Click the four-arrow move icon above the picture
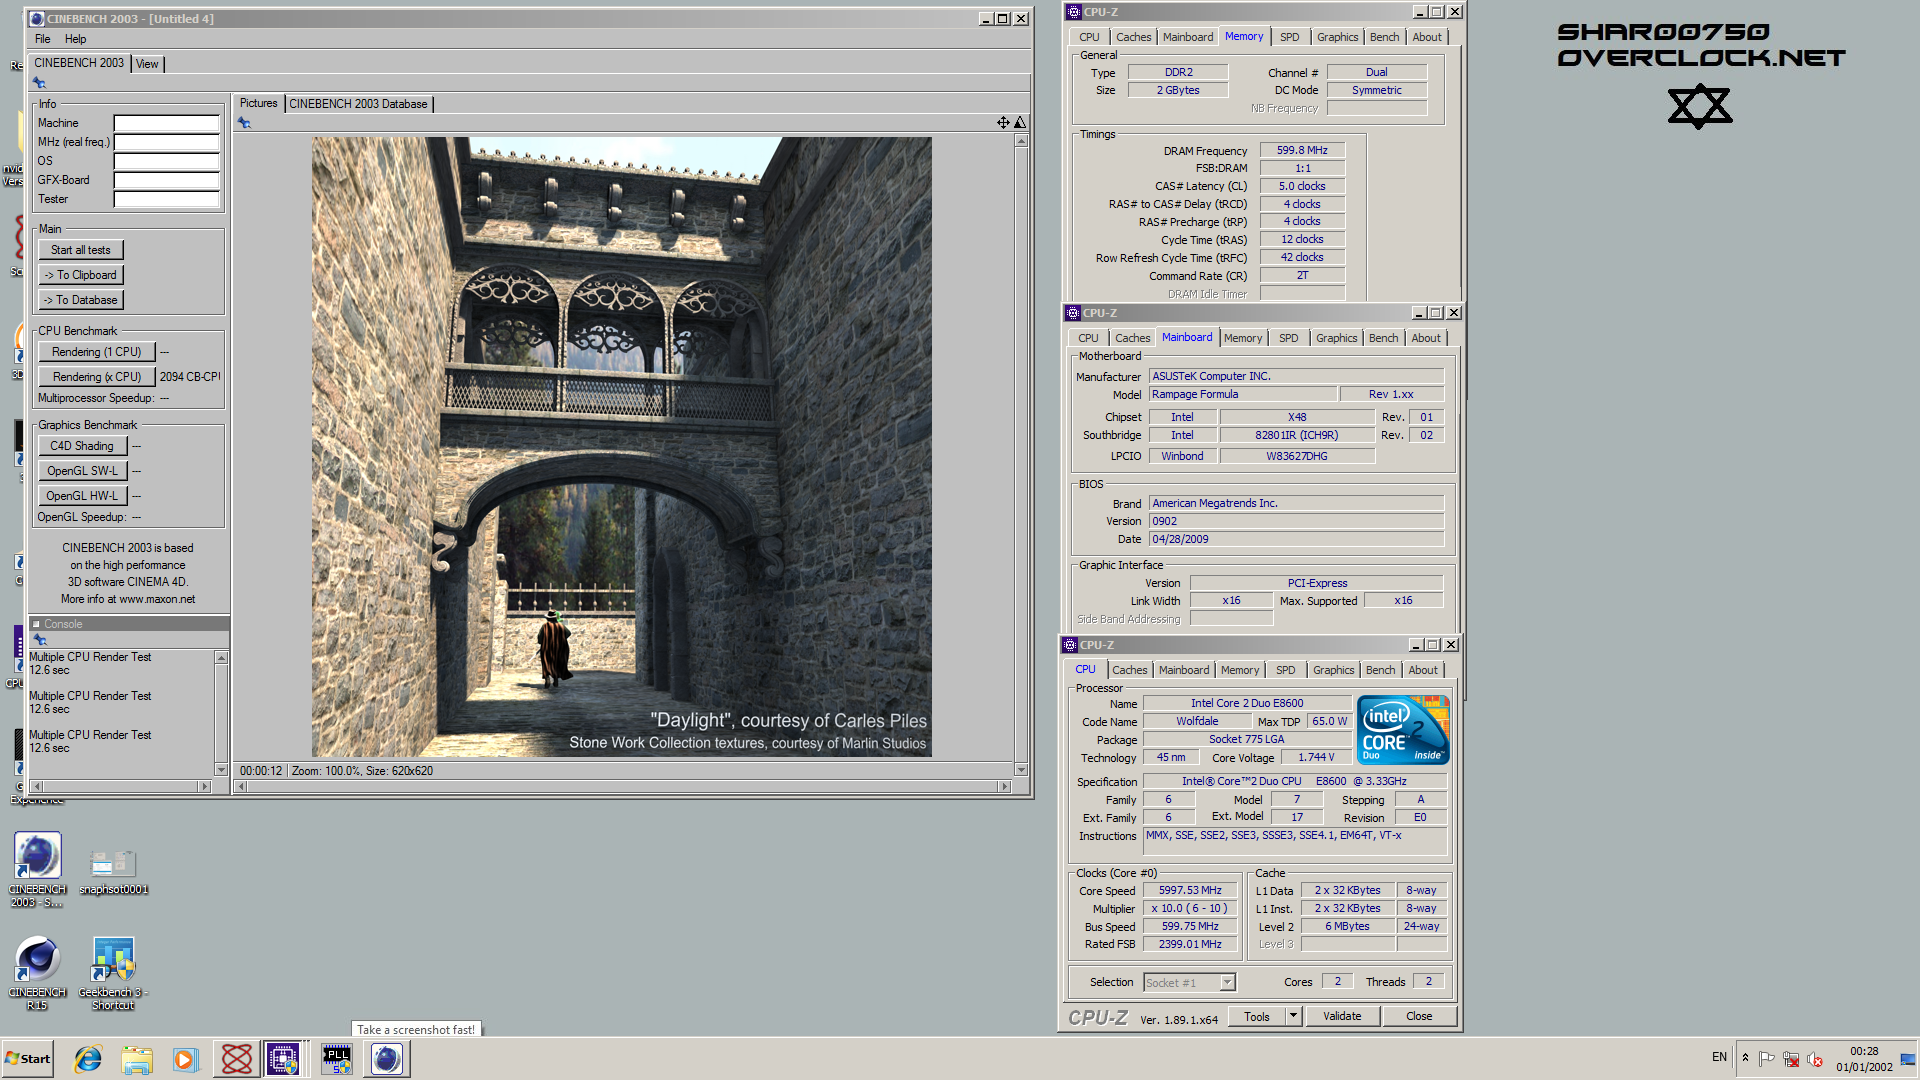Screen dimensions: 1920x1080 [x=1003, y=122]
